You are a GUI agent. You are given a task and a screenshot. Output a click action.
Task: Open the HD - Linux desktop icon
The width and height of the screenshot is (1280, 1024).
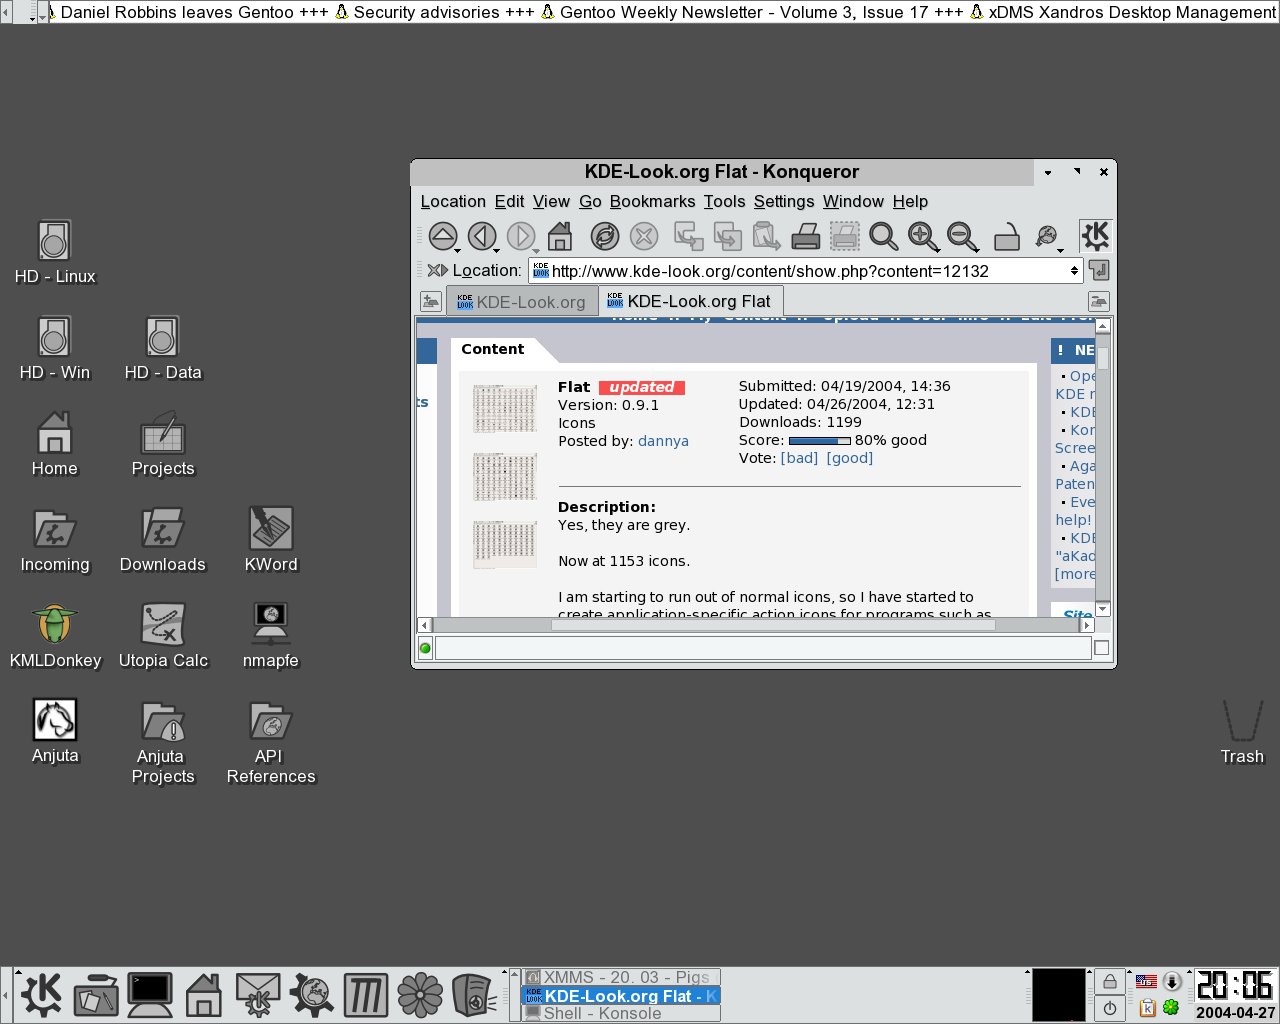[55, 252]
